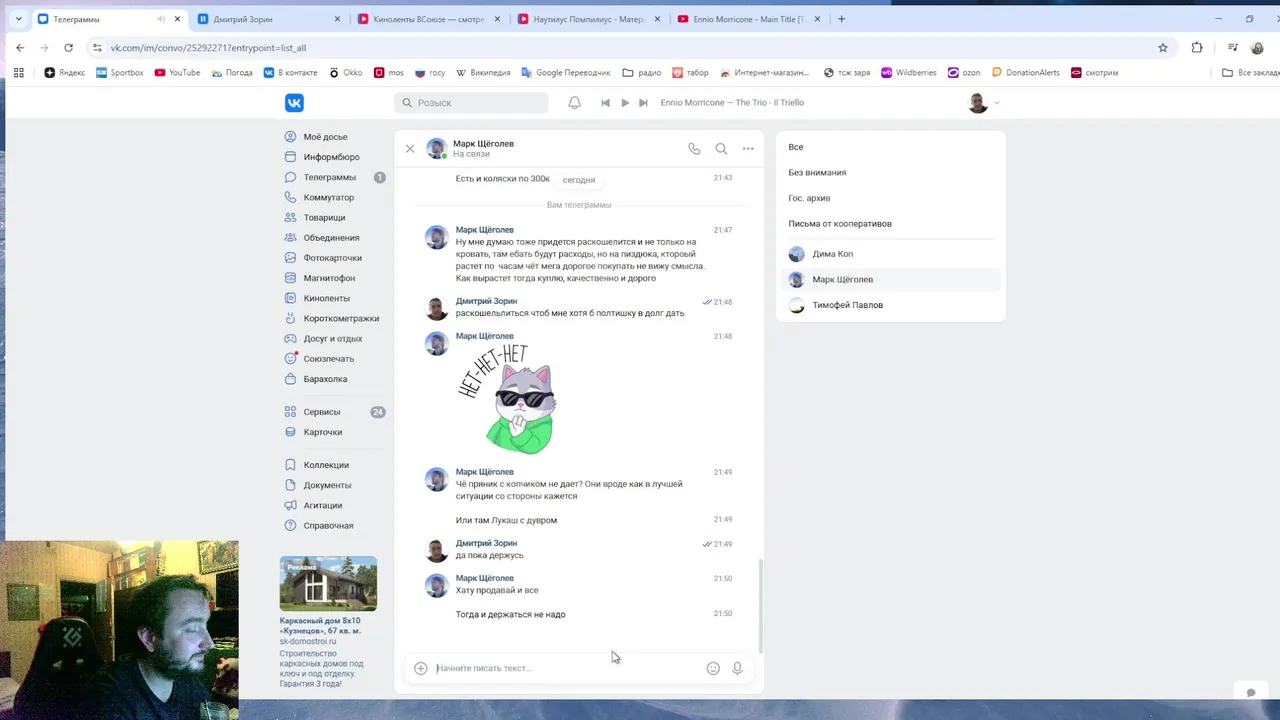Switch to the Ennio Morricone browser tab
1280x720 pixels.
pos(747,19)
